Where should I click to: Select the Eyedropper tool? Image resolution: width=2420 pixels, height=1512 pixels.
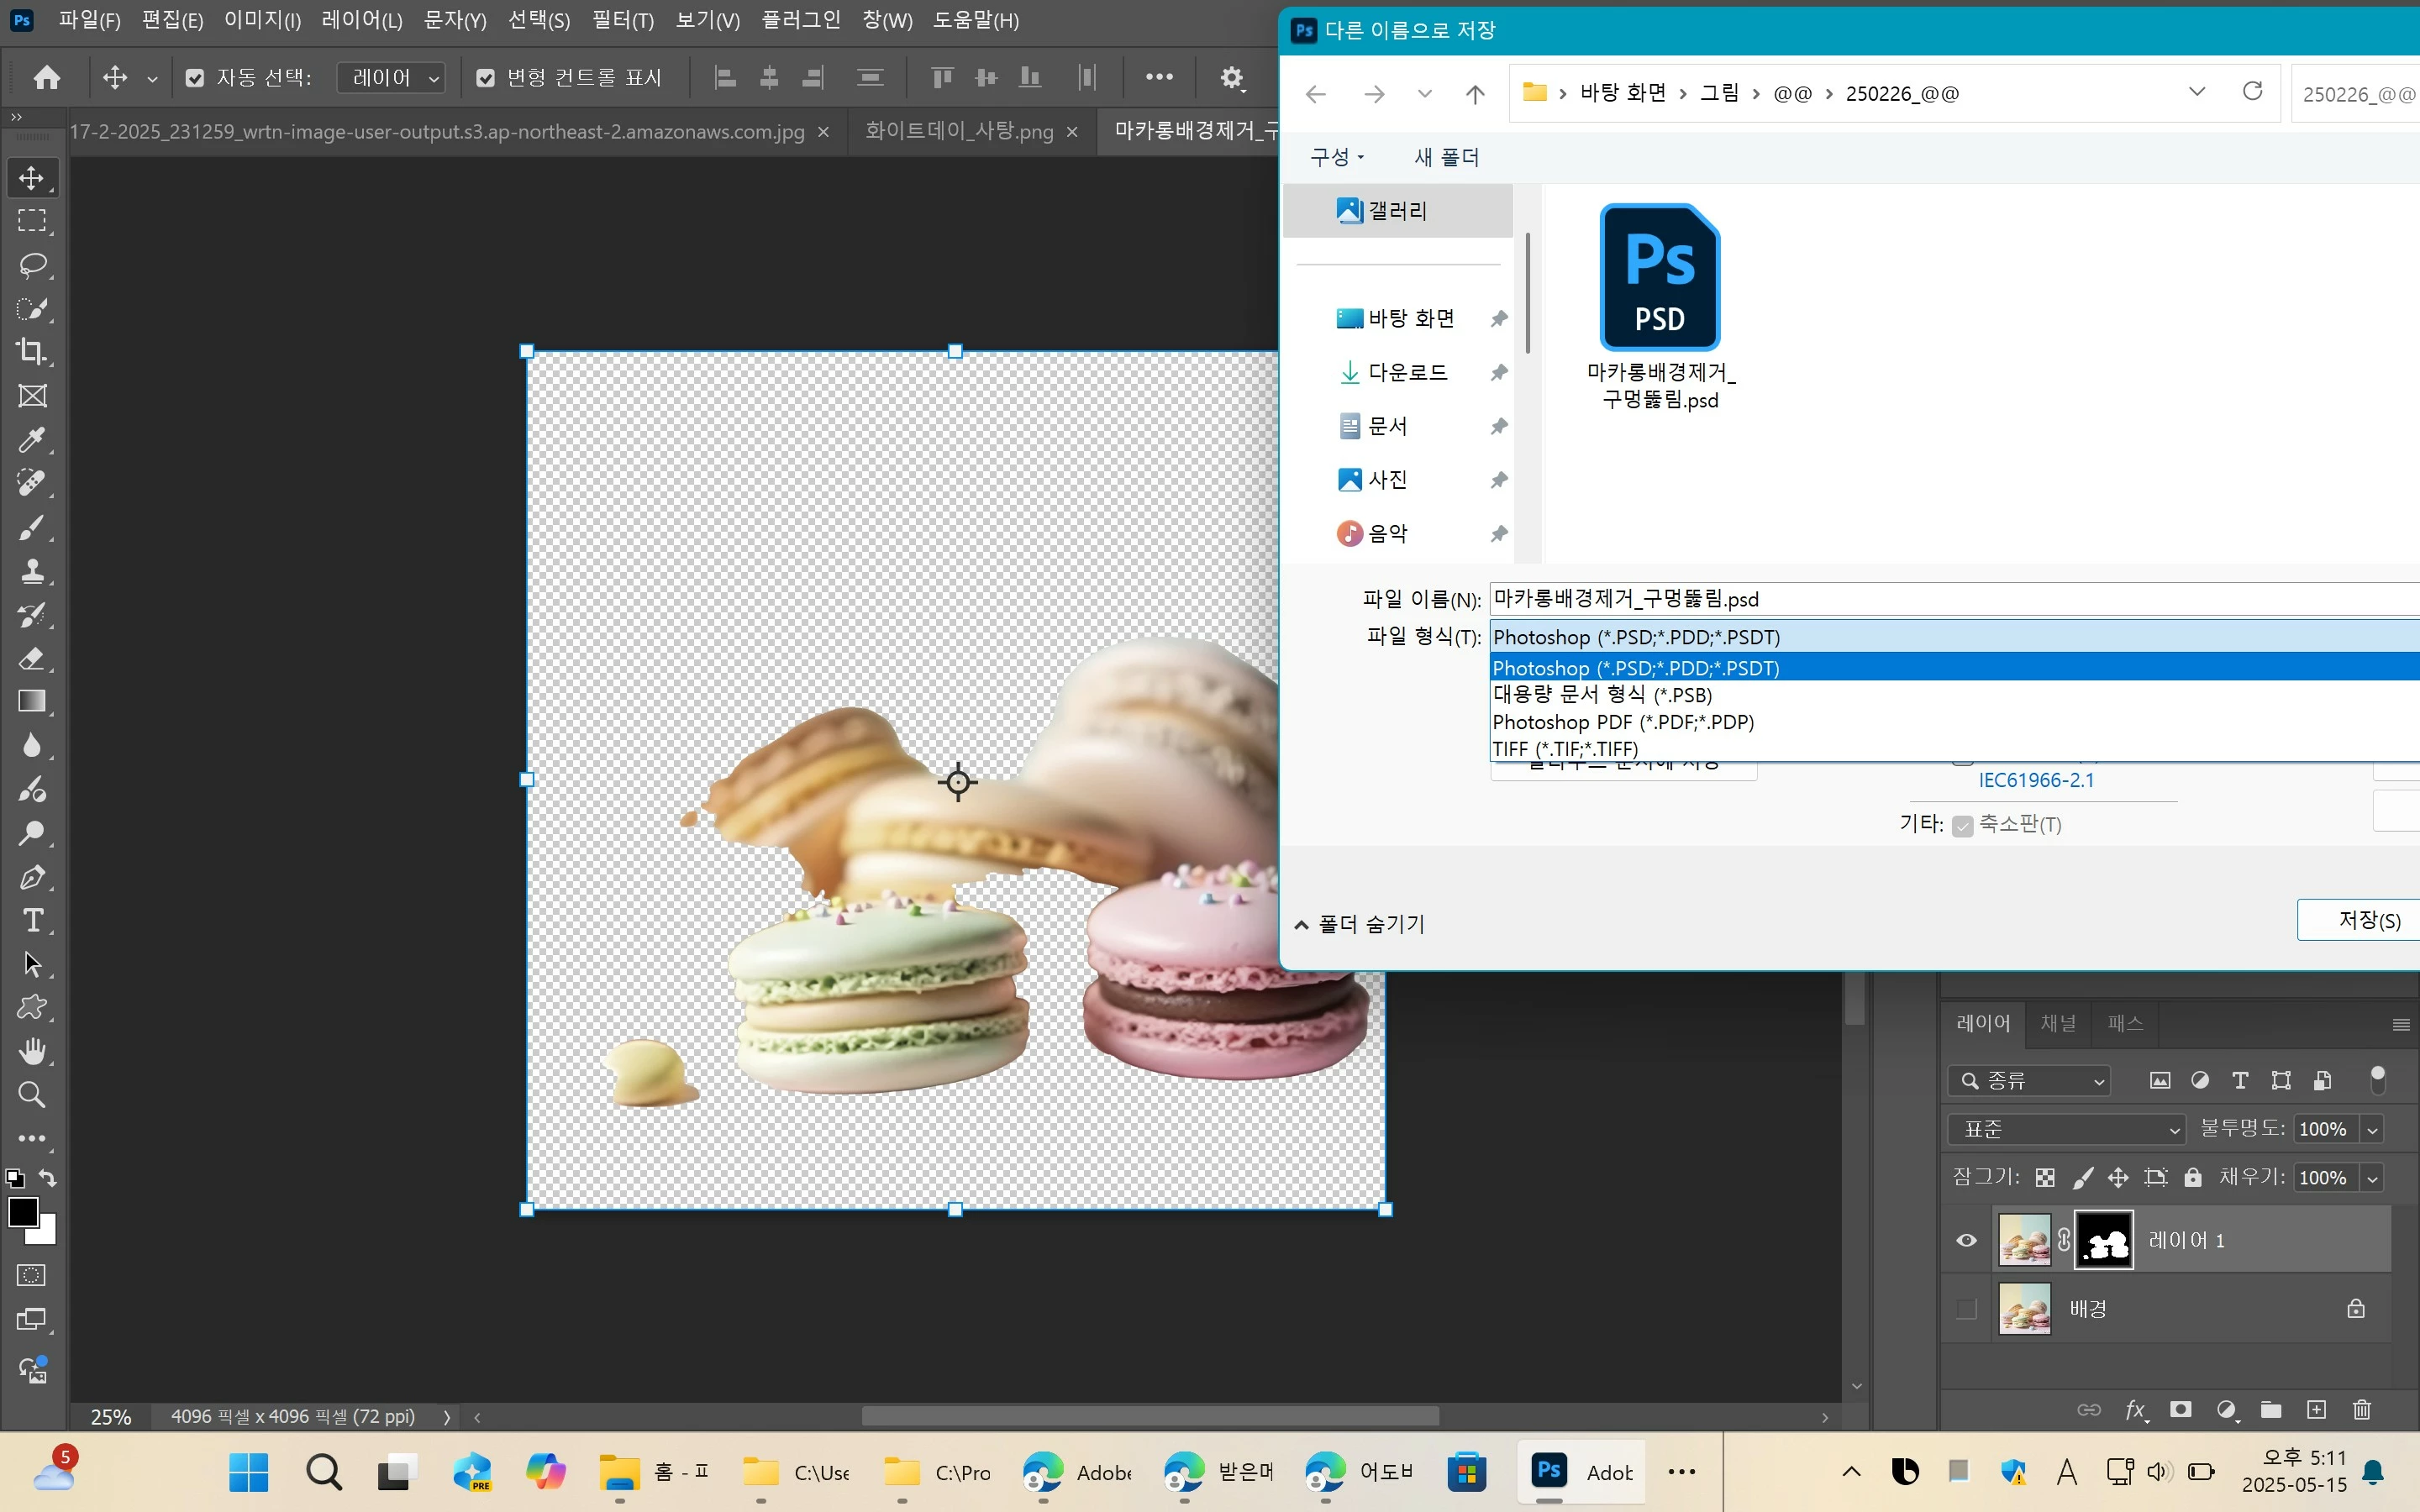32,440
